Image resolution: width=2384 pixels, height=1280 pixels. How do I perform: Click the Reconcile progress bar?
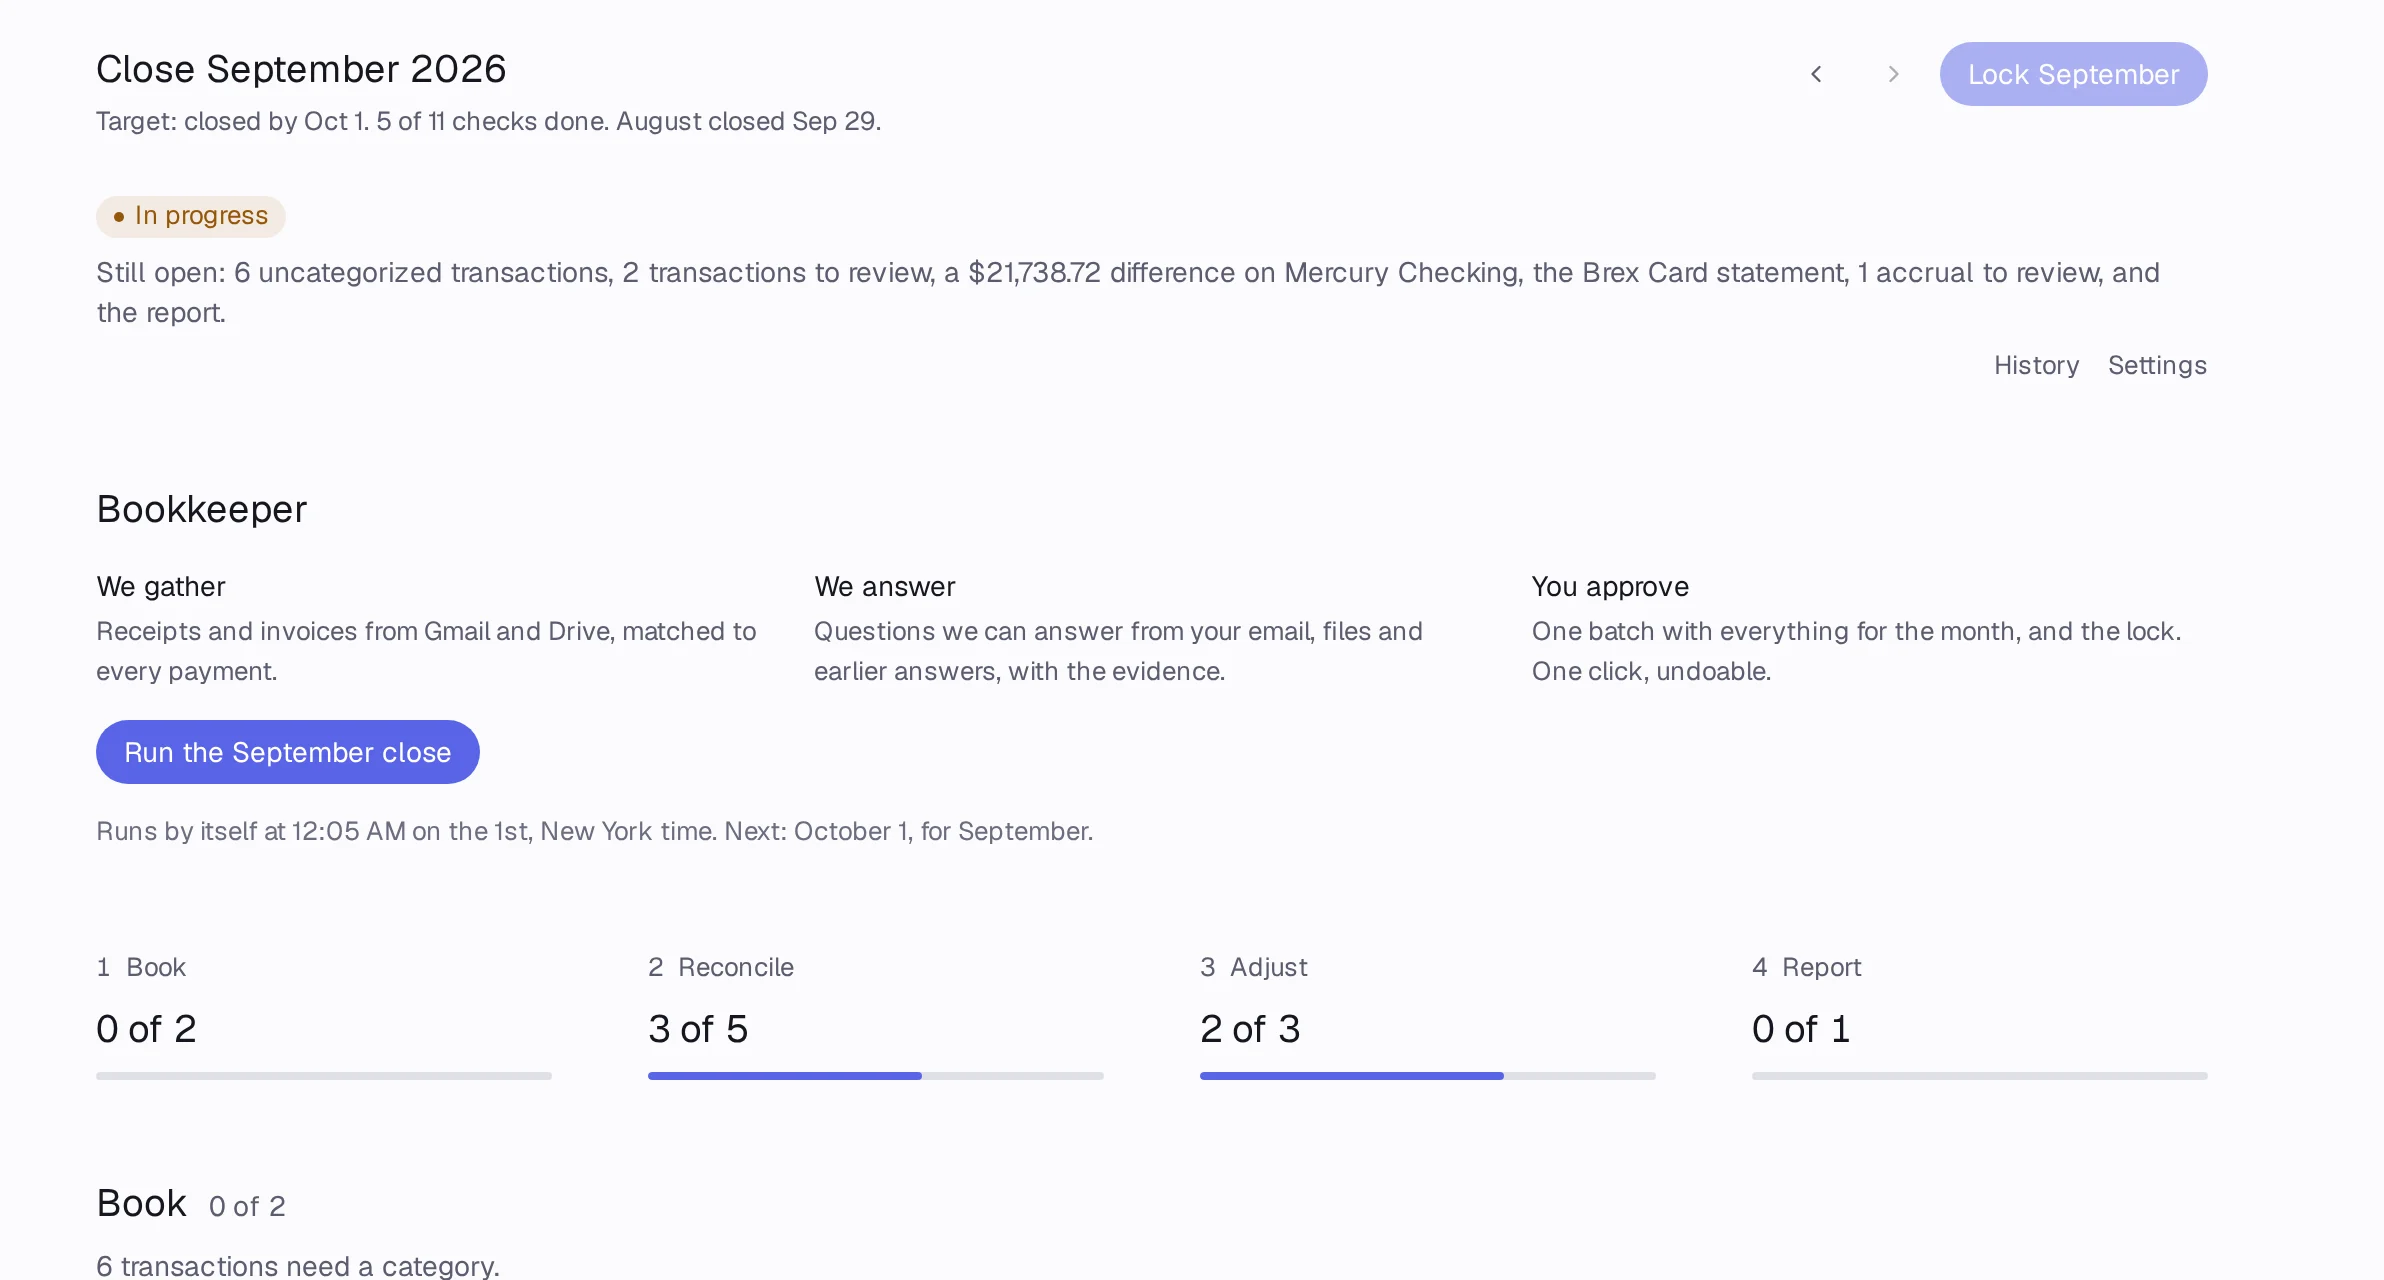876,1076
